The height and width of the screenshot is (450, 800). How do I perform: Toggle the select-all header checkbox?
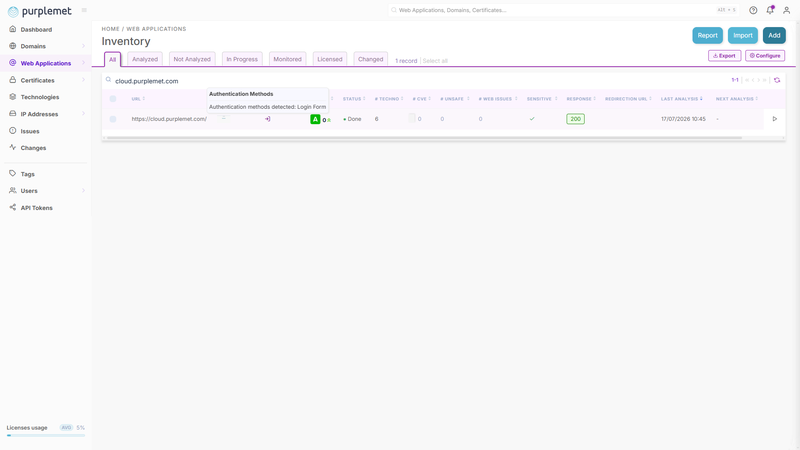pos(113,99)
